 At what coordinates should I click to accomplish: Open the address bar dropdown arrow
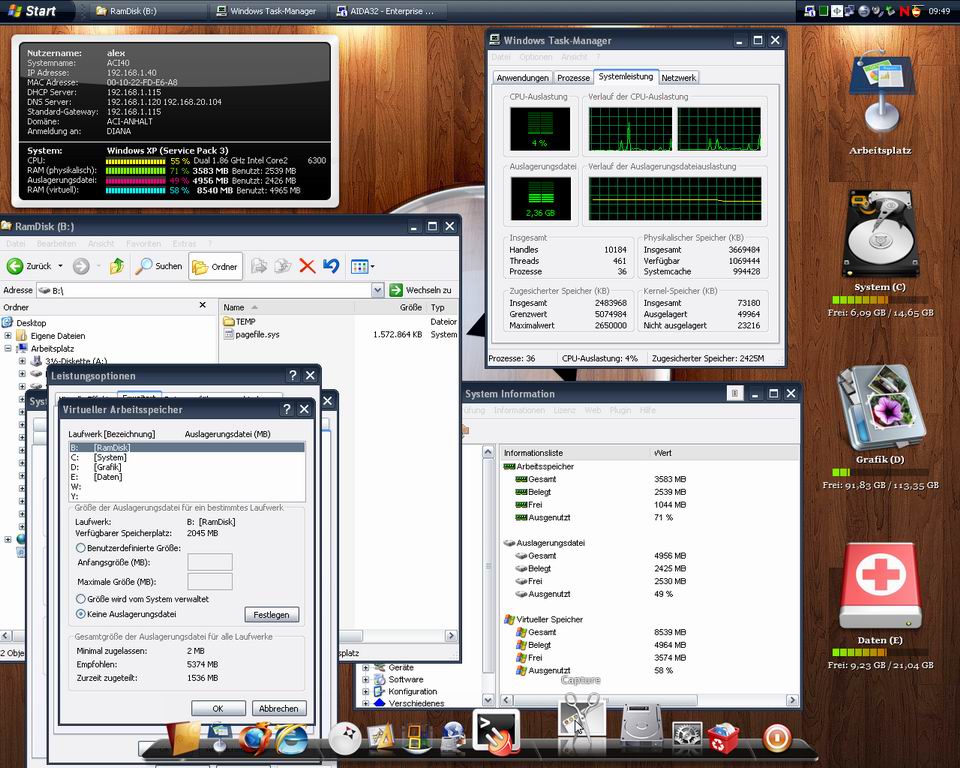378,290
